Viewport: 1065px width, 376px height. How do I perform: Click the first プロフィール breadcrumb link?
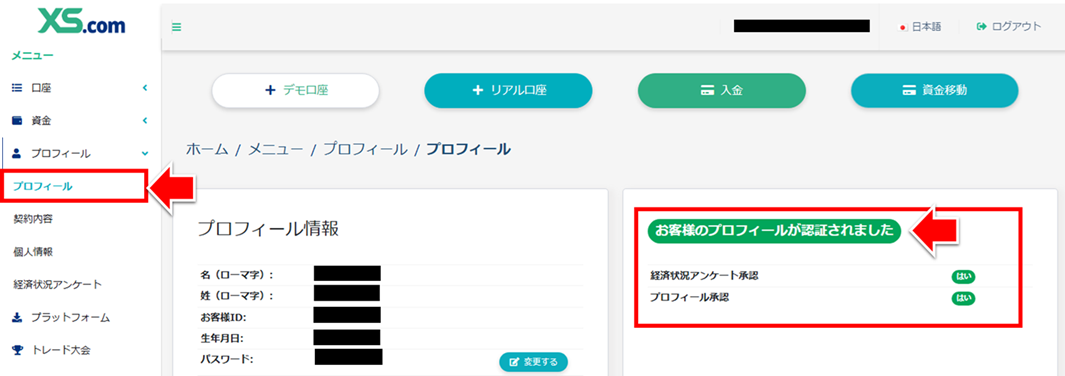(x=365, y=149)
